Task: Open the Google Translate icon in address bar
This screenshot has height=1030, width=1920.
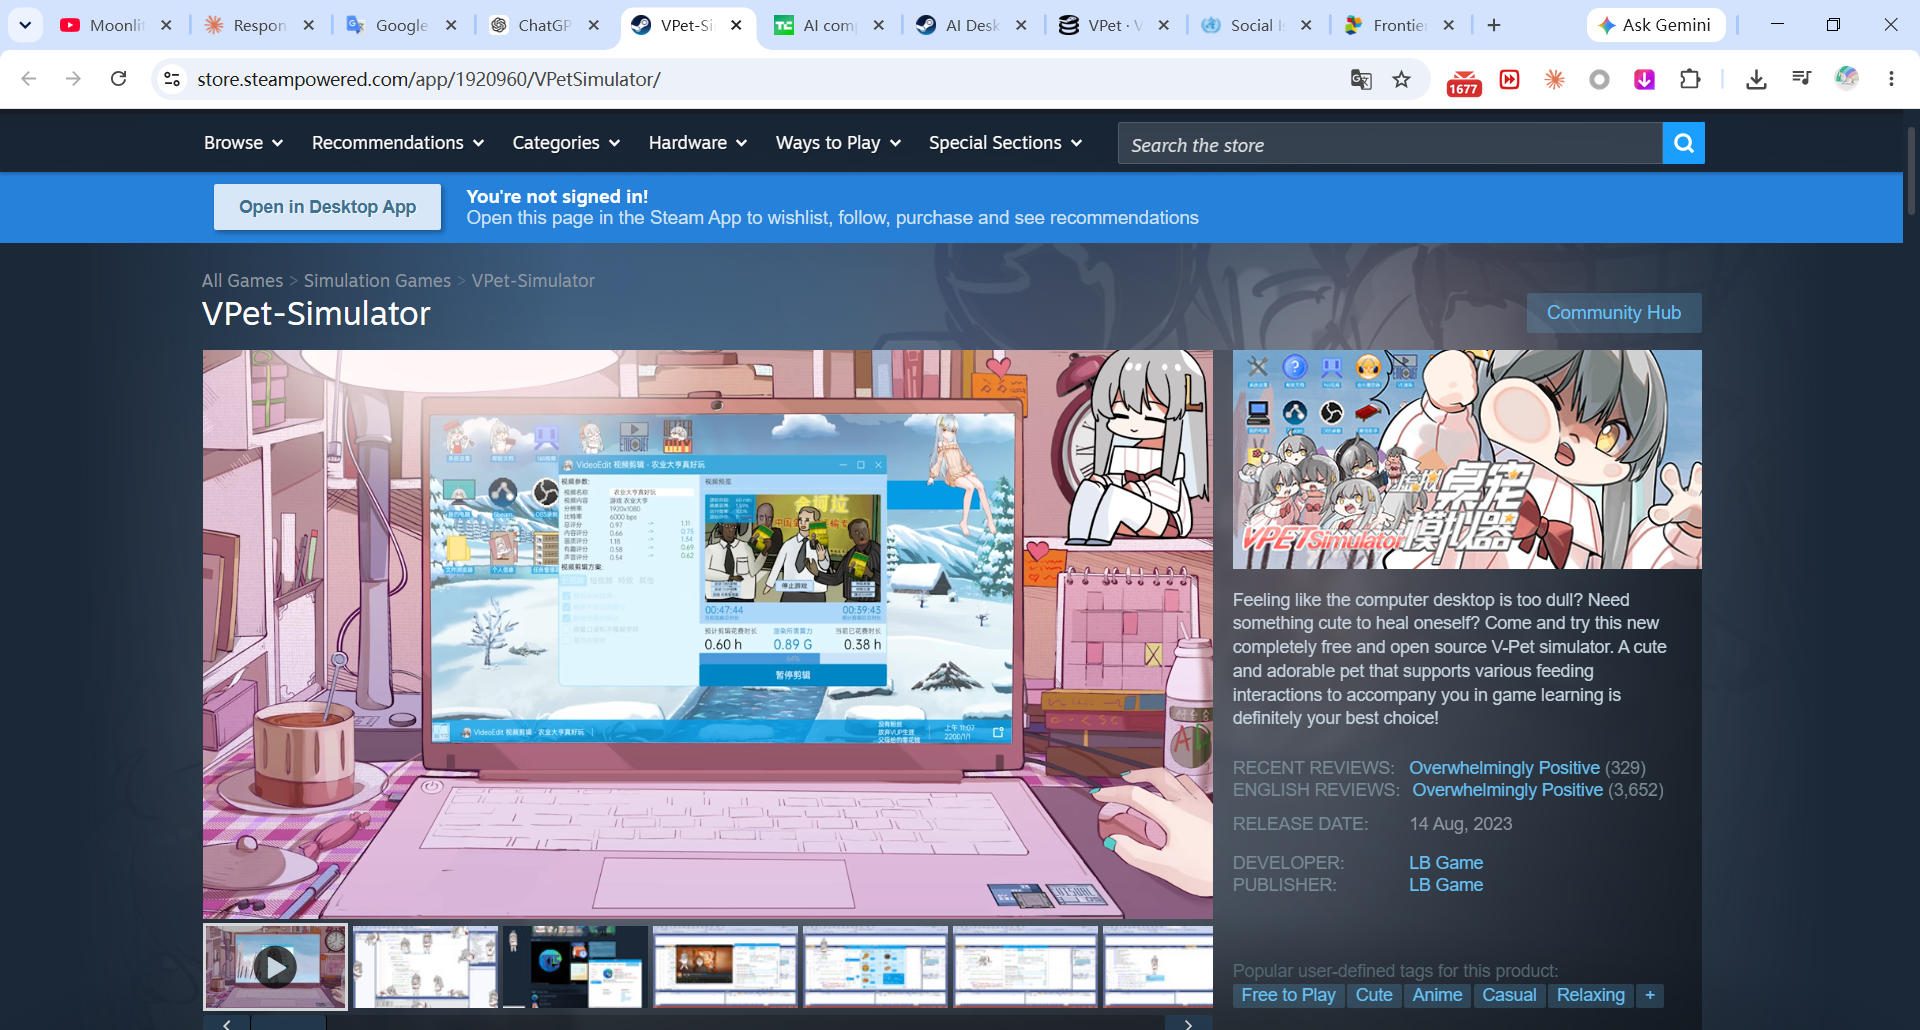Action: [1361, 79]
